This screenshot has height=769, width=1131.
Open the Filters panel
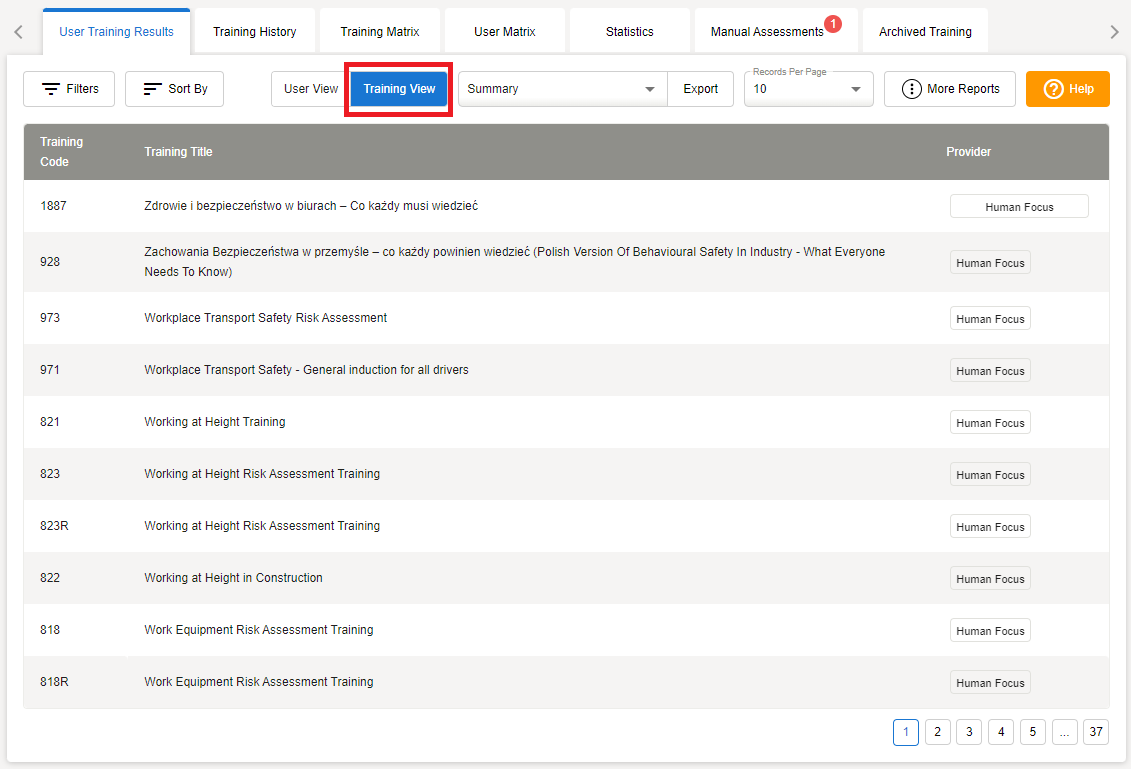(x=69, y=89)
